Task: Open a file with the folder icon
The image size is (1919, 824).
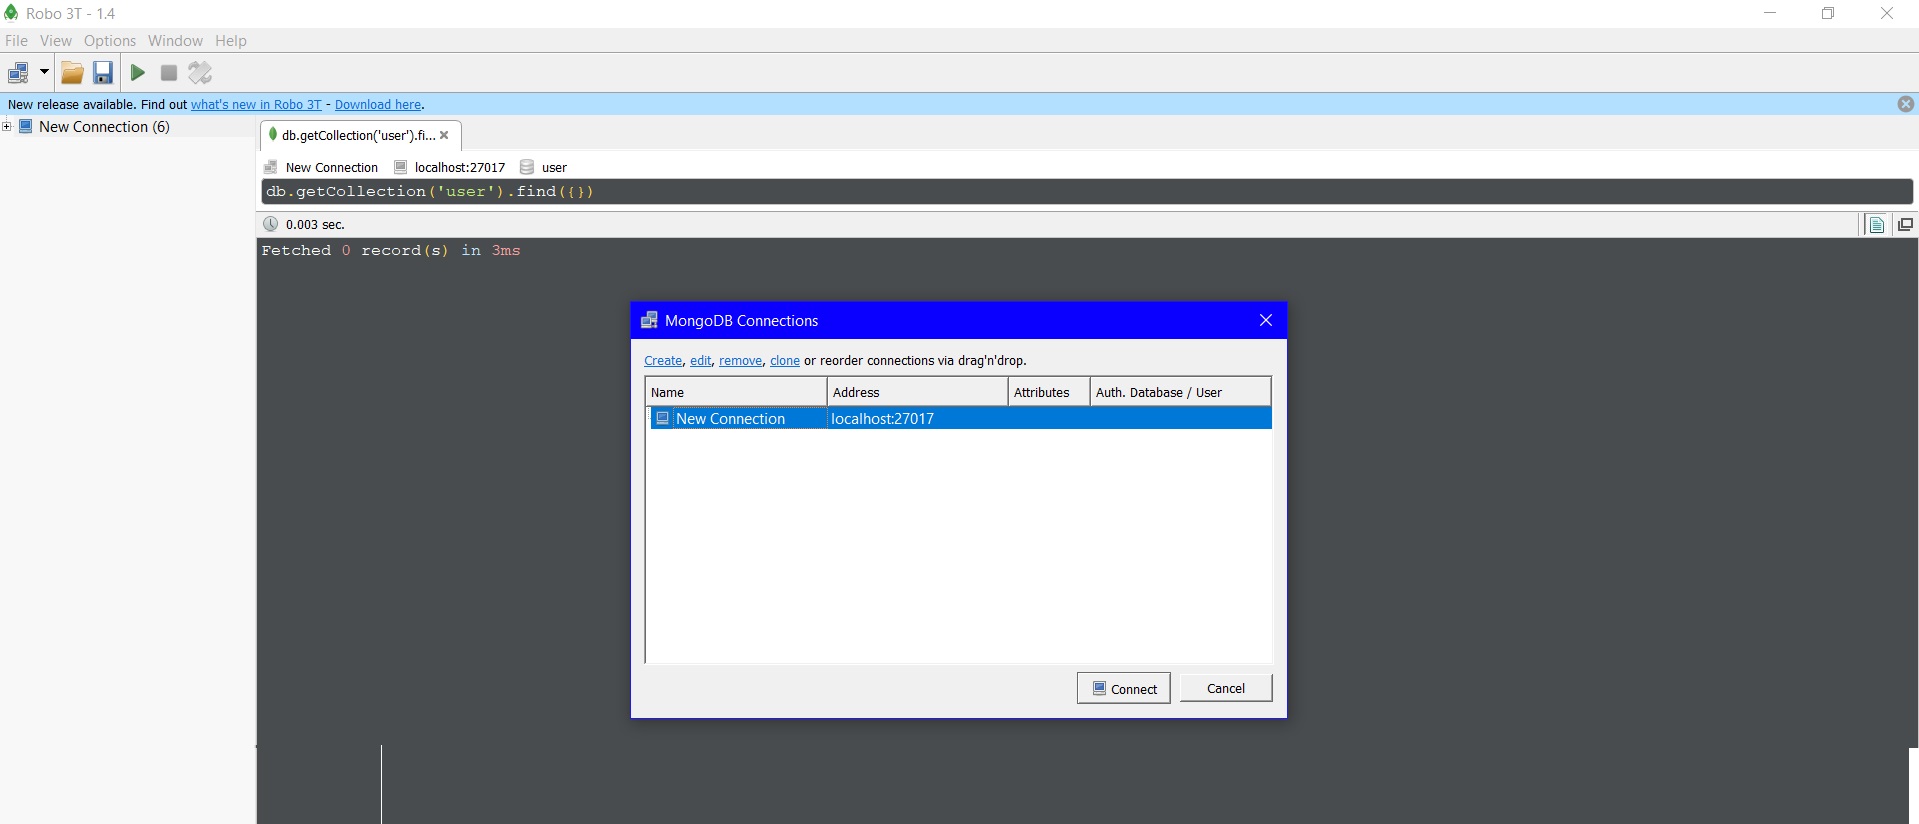Action: [72, 73]
